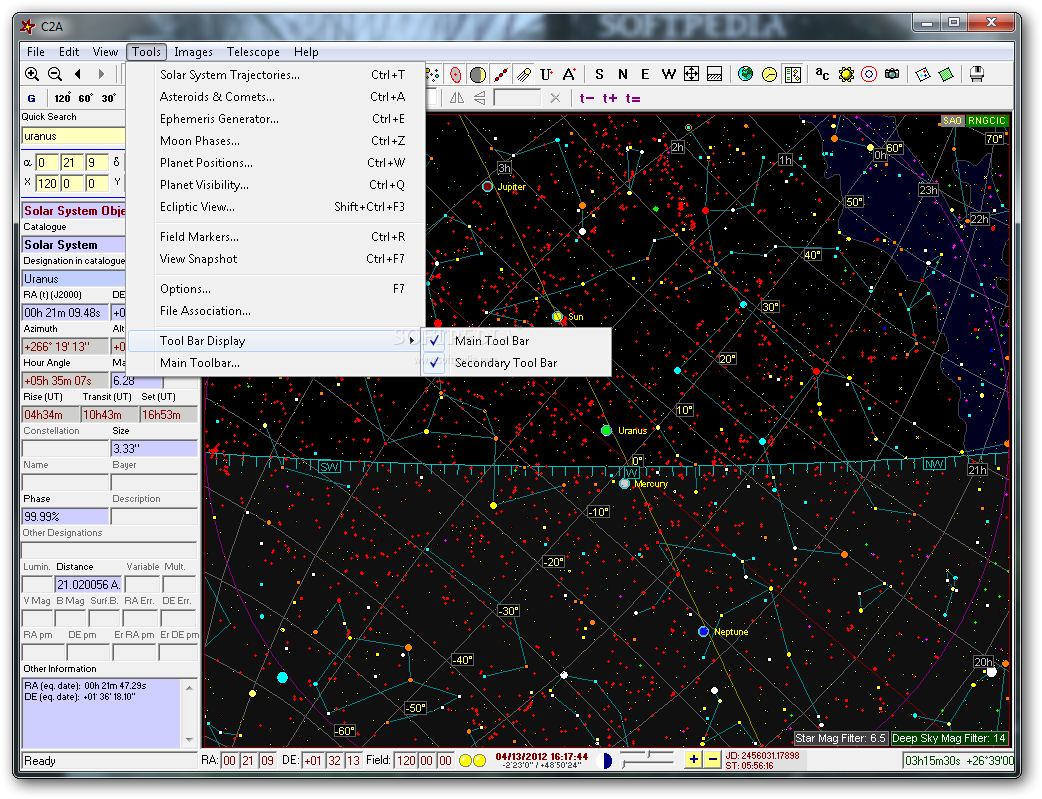The height and width of the screenshot is (799, 1042).
Task: Click the Neptune planet on the sky map
Action: click(x=703, y=631)
